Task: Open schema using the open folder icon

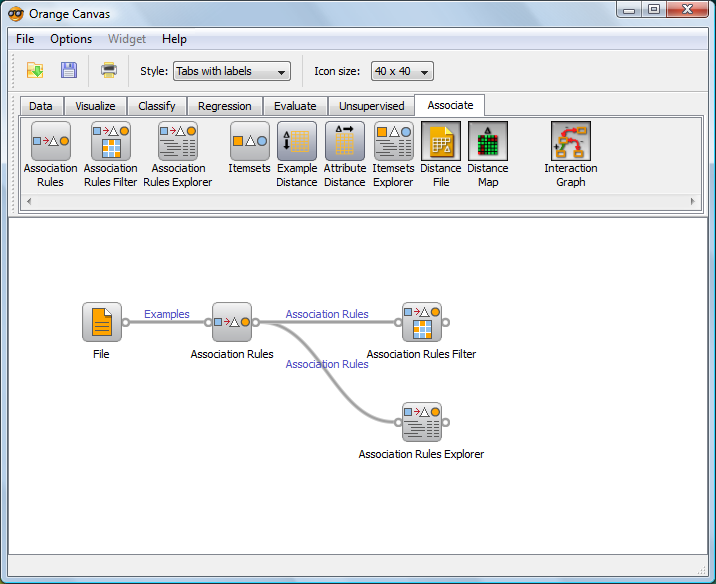Action: tap(35, 71)
